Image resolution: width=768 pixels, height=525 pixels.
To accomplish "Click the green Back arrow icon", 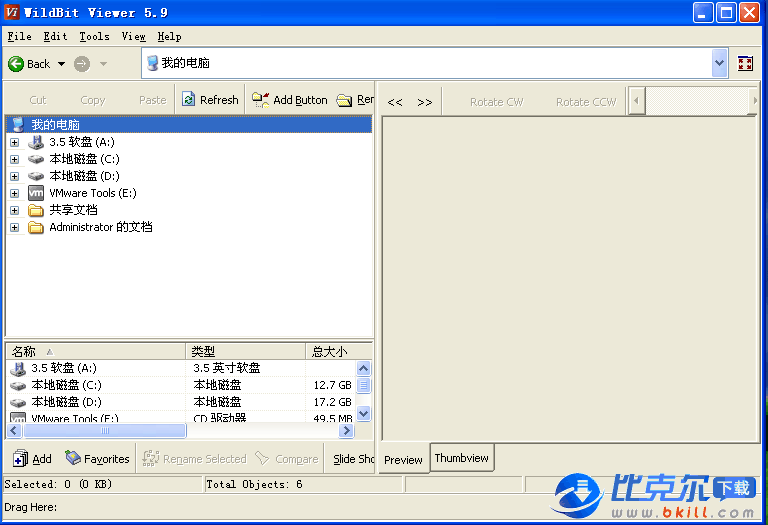I will (16, 64).
